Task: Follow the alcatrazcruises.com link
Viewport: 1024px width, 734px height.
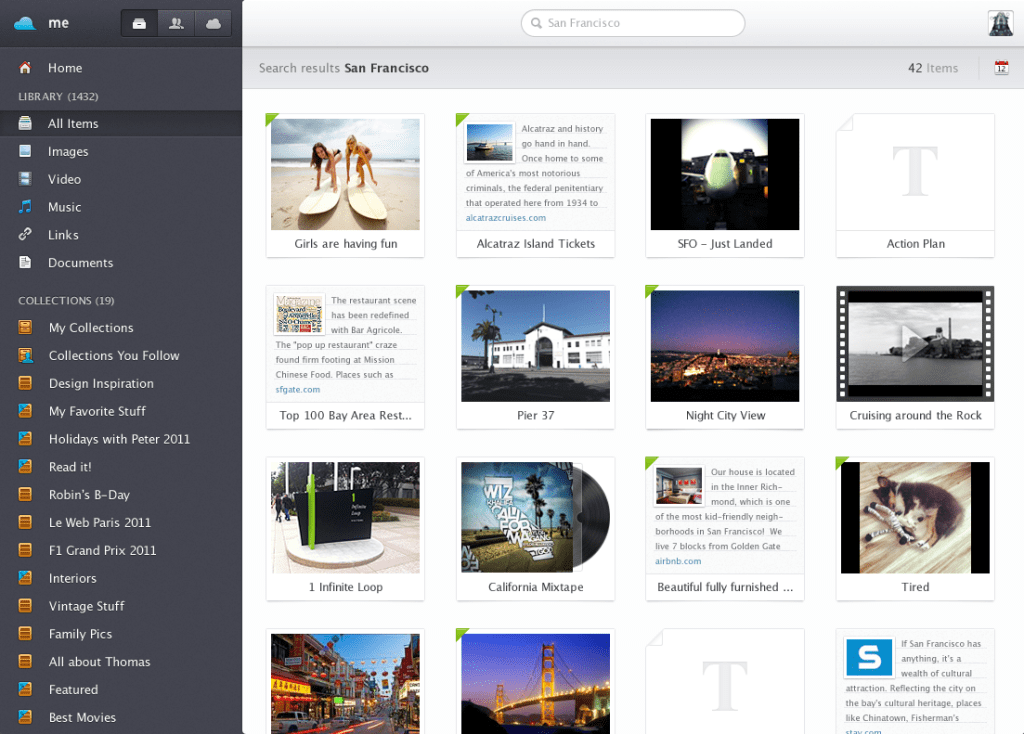Action: coord(506,218)
